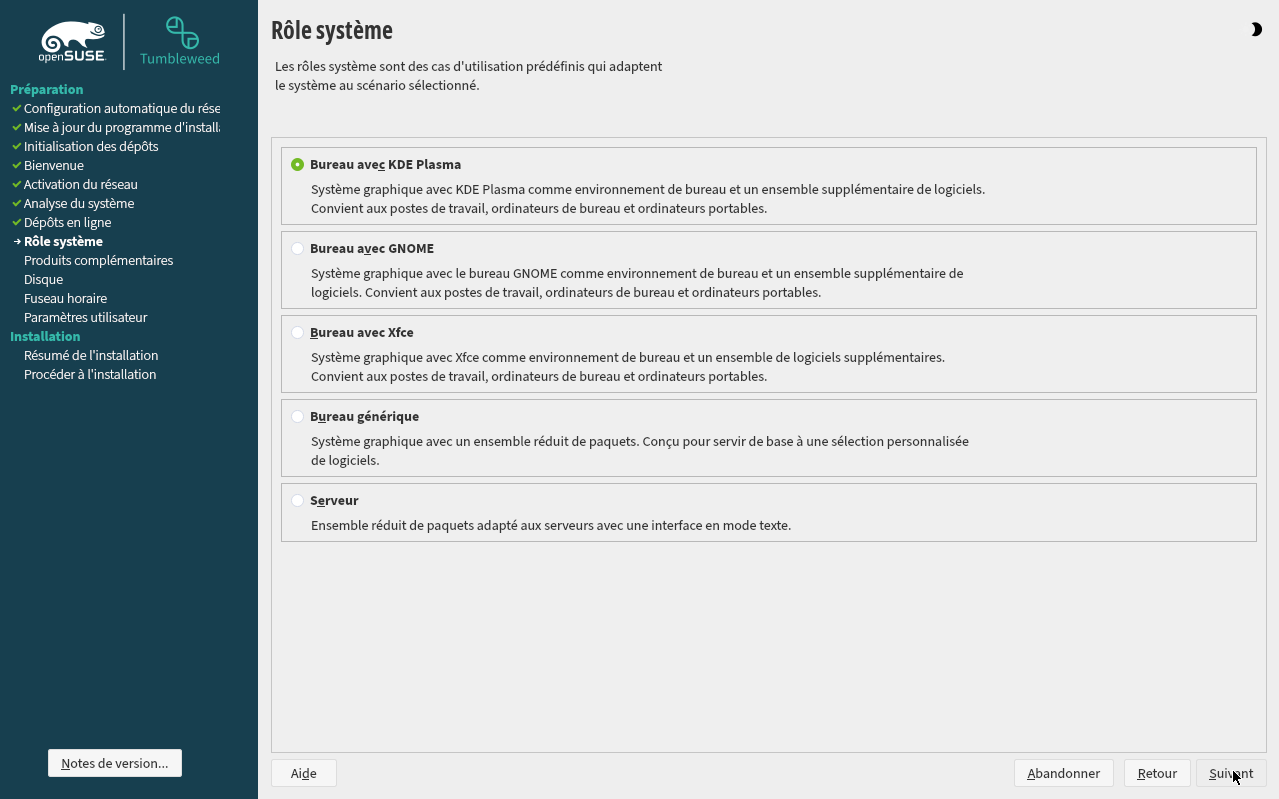Click the Tumbleweed logo icon
The image size is (1279, 799).
pos(181,33)
